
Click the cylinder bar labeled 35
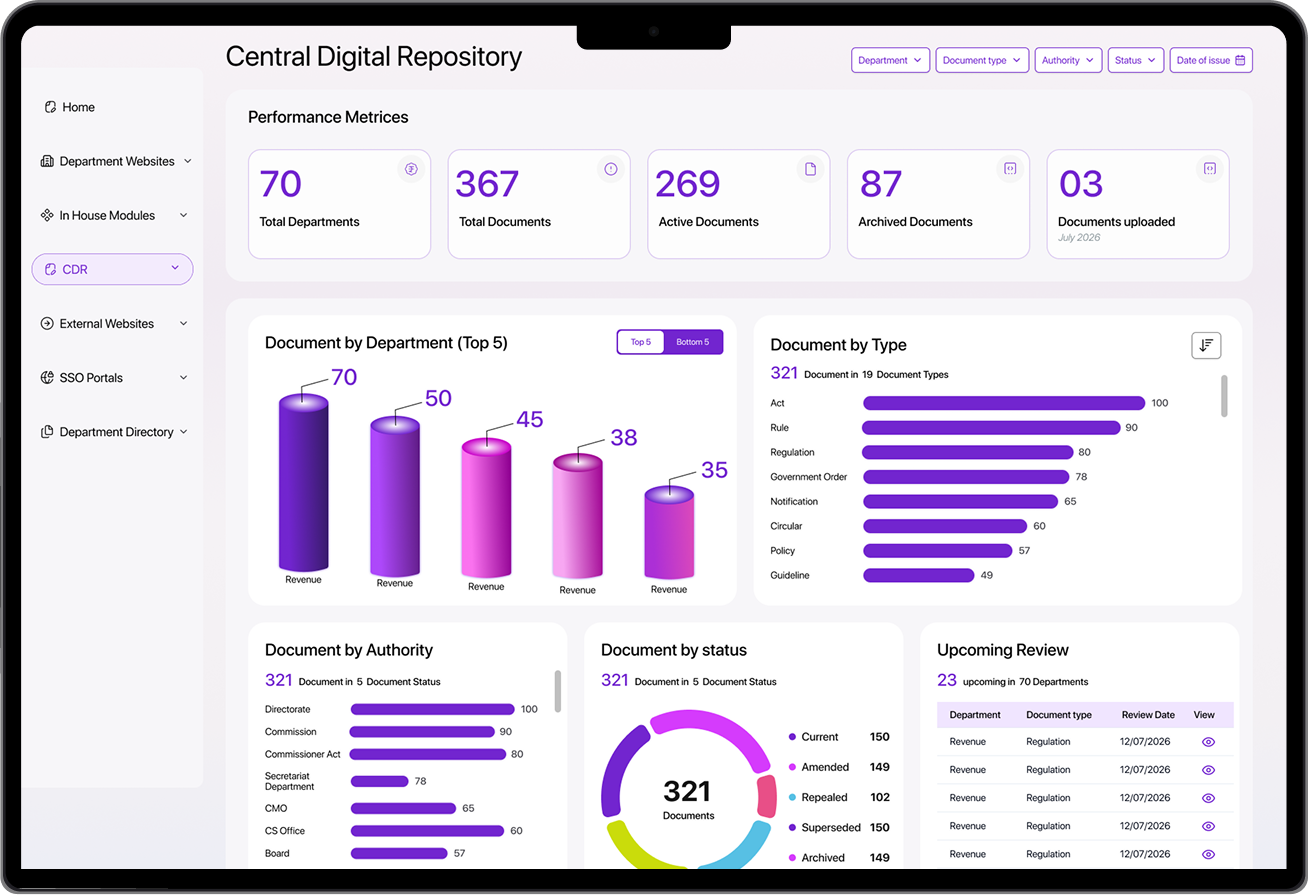(x=669, y=532)
